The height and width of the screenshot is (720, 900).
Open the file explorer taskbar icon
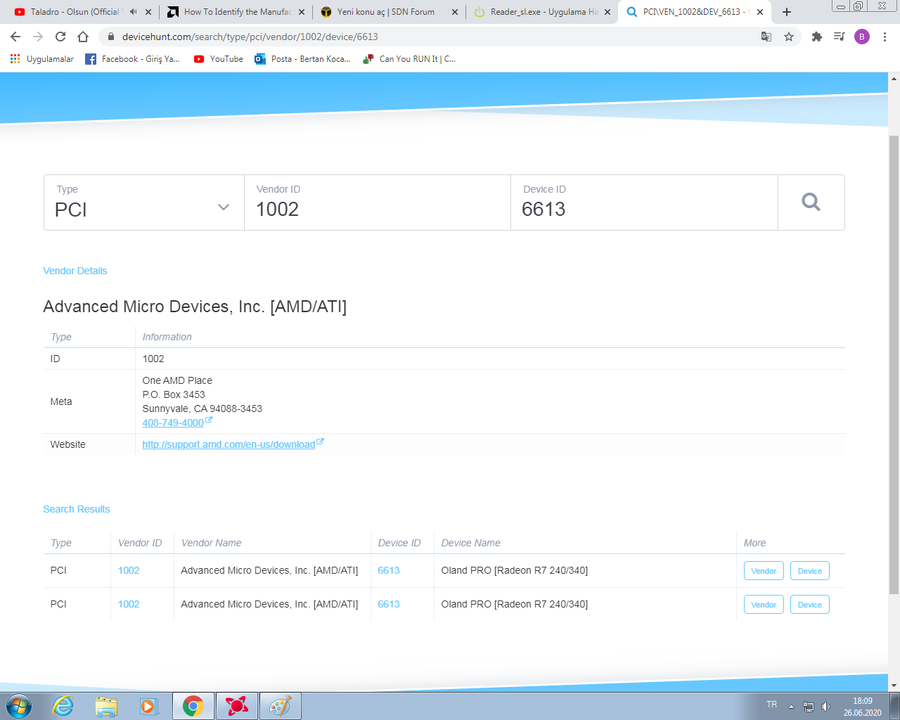click(106, 706)
